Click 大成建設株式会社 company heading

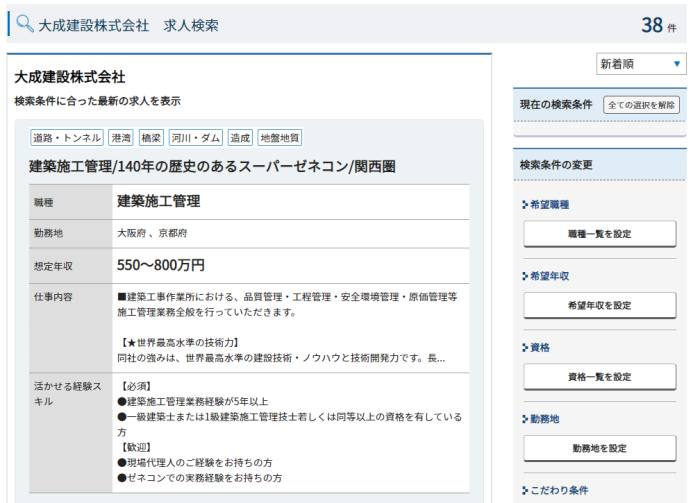[70, 77]
